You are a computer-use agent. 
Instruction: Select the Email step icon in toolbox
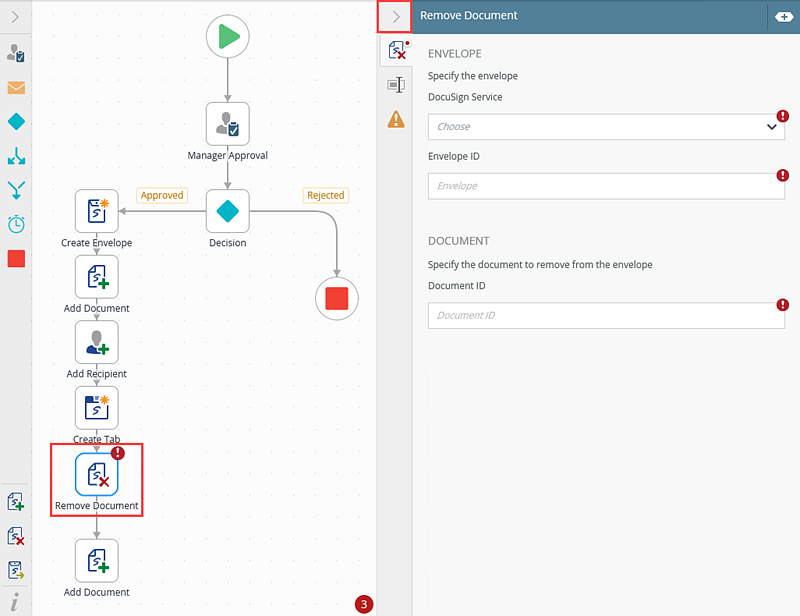click(x=16, y=87)
